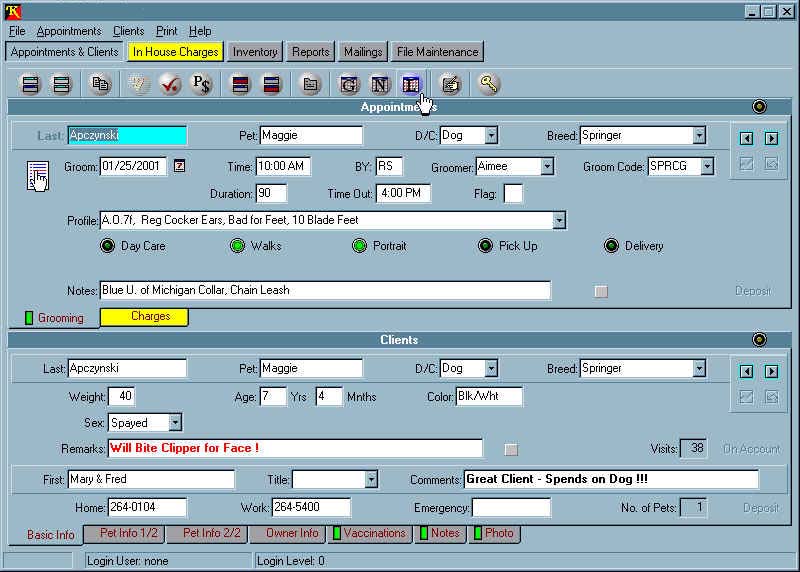The width and height of the screenshot is (800, 572).
Task: Open the Groomer dropdown showing Aimee
Action: tap(547, 166)
